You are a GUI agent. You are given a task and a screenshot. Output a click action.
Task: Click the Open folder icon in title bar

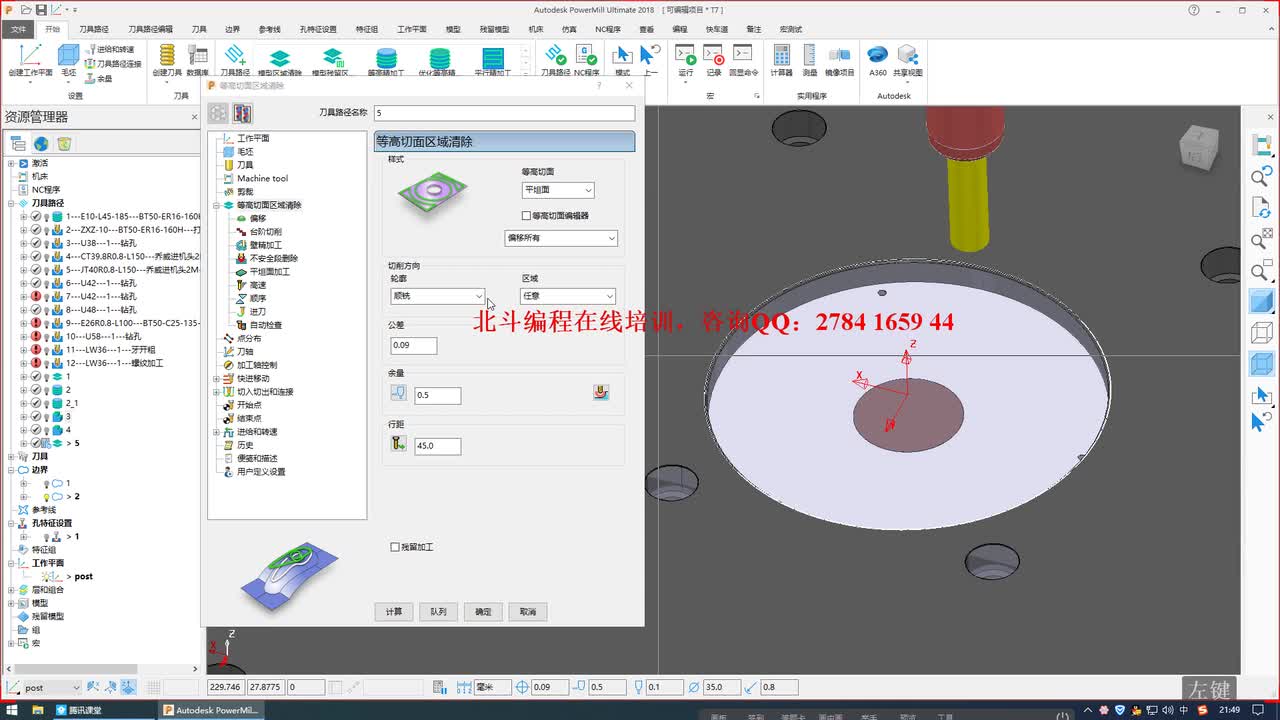click(x=25, y=9)
